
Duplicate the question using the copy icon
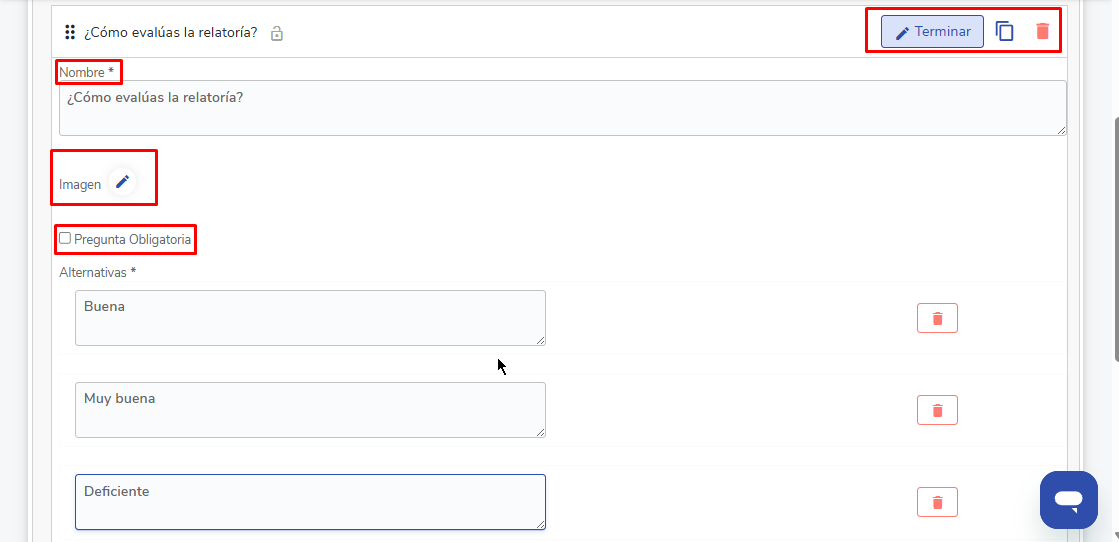tap(1005, 32)
